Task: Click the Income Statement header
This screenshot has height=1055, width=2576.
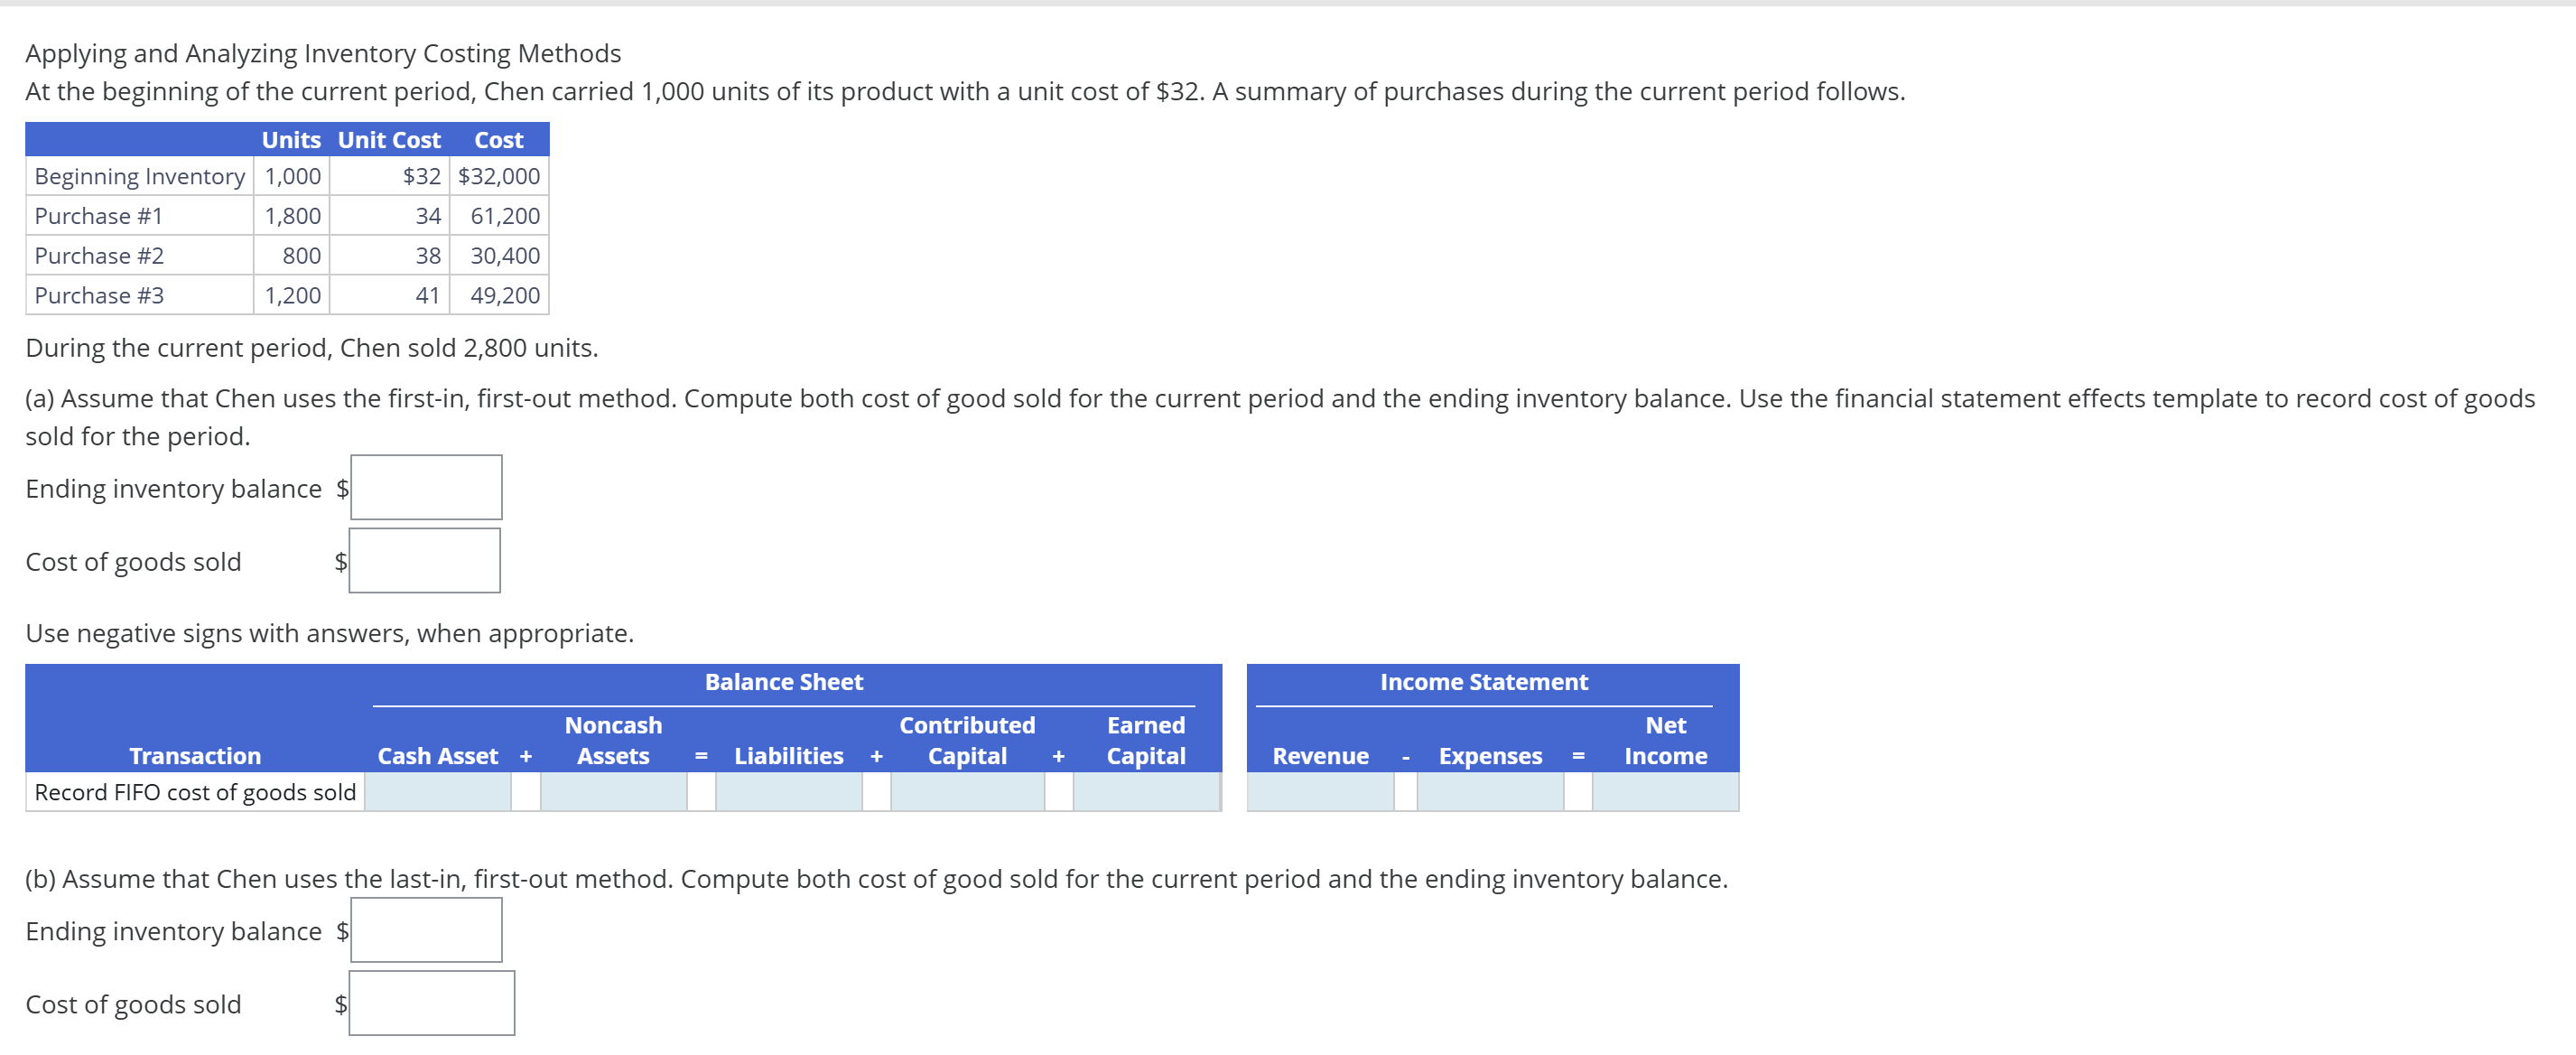Action: point(1484,681)
